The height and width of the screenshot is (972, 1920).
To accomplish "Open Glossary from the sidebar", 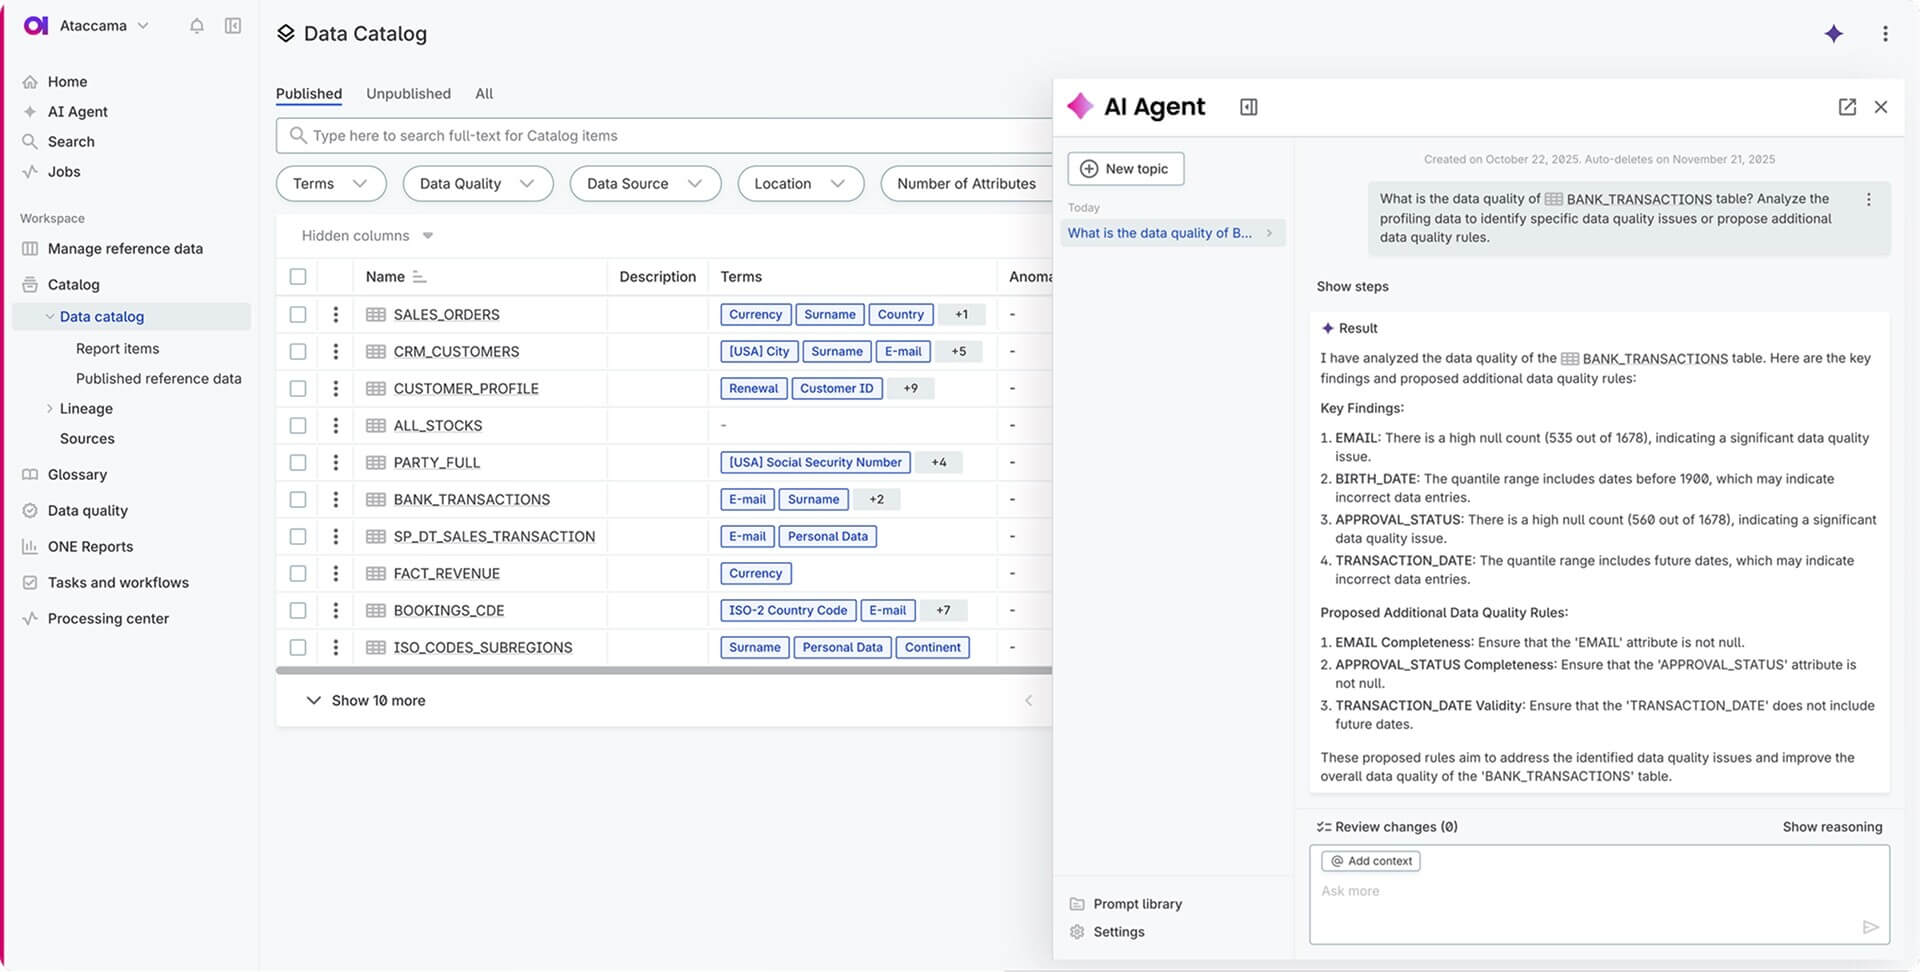I will coord(77,475).
